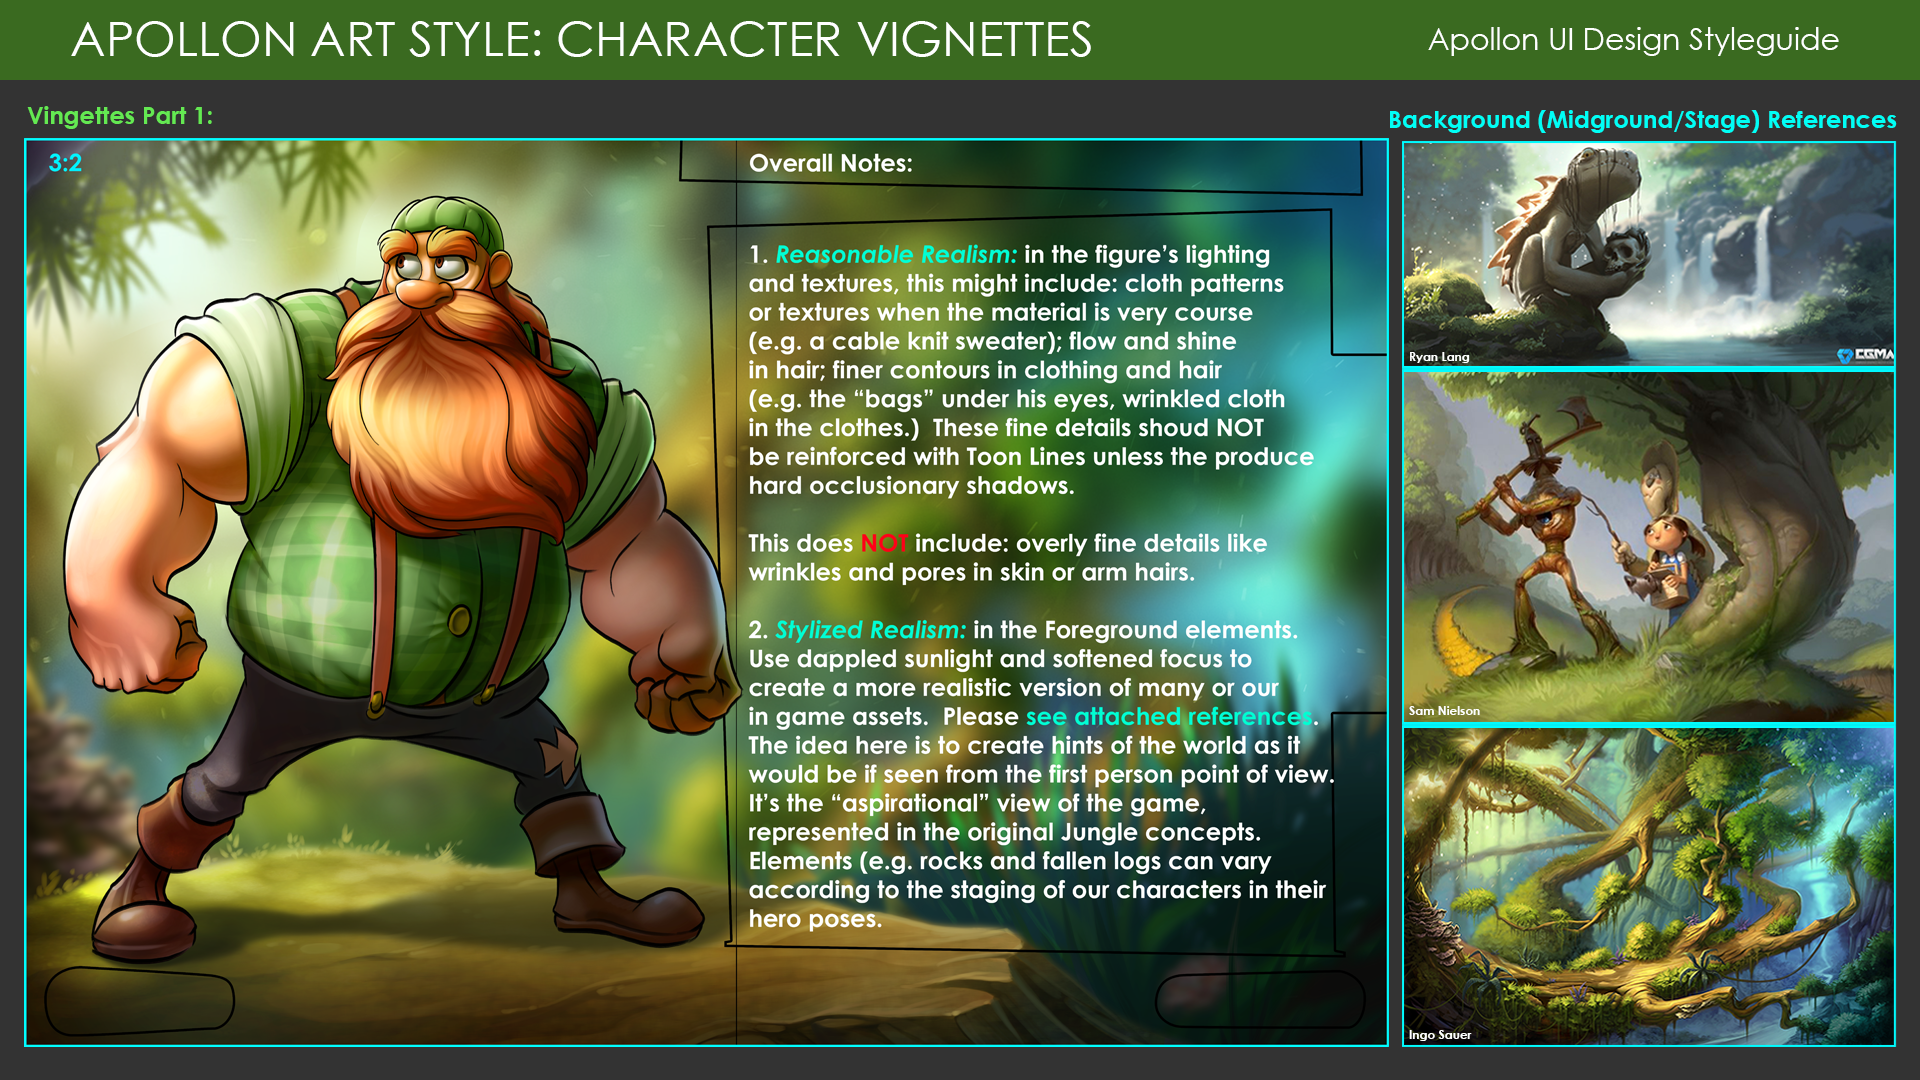
Task: Click the 'Ingo Sauer' artist credit label
Action: pyautogui.click(x=1440, y=1035)
